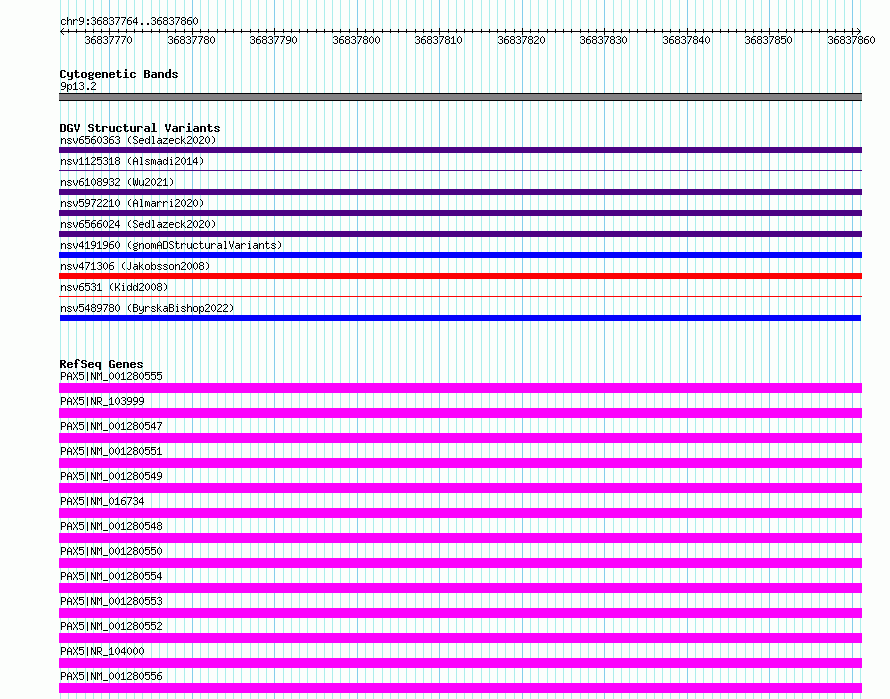Click the 36837840 ruler position
890x699 pixels.
click(x=687, y=40)
